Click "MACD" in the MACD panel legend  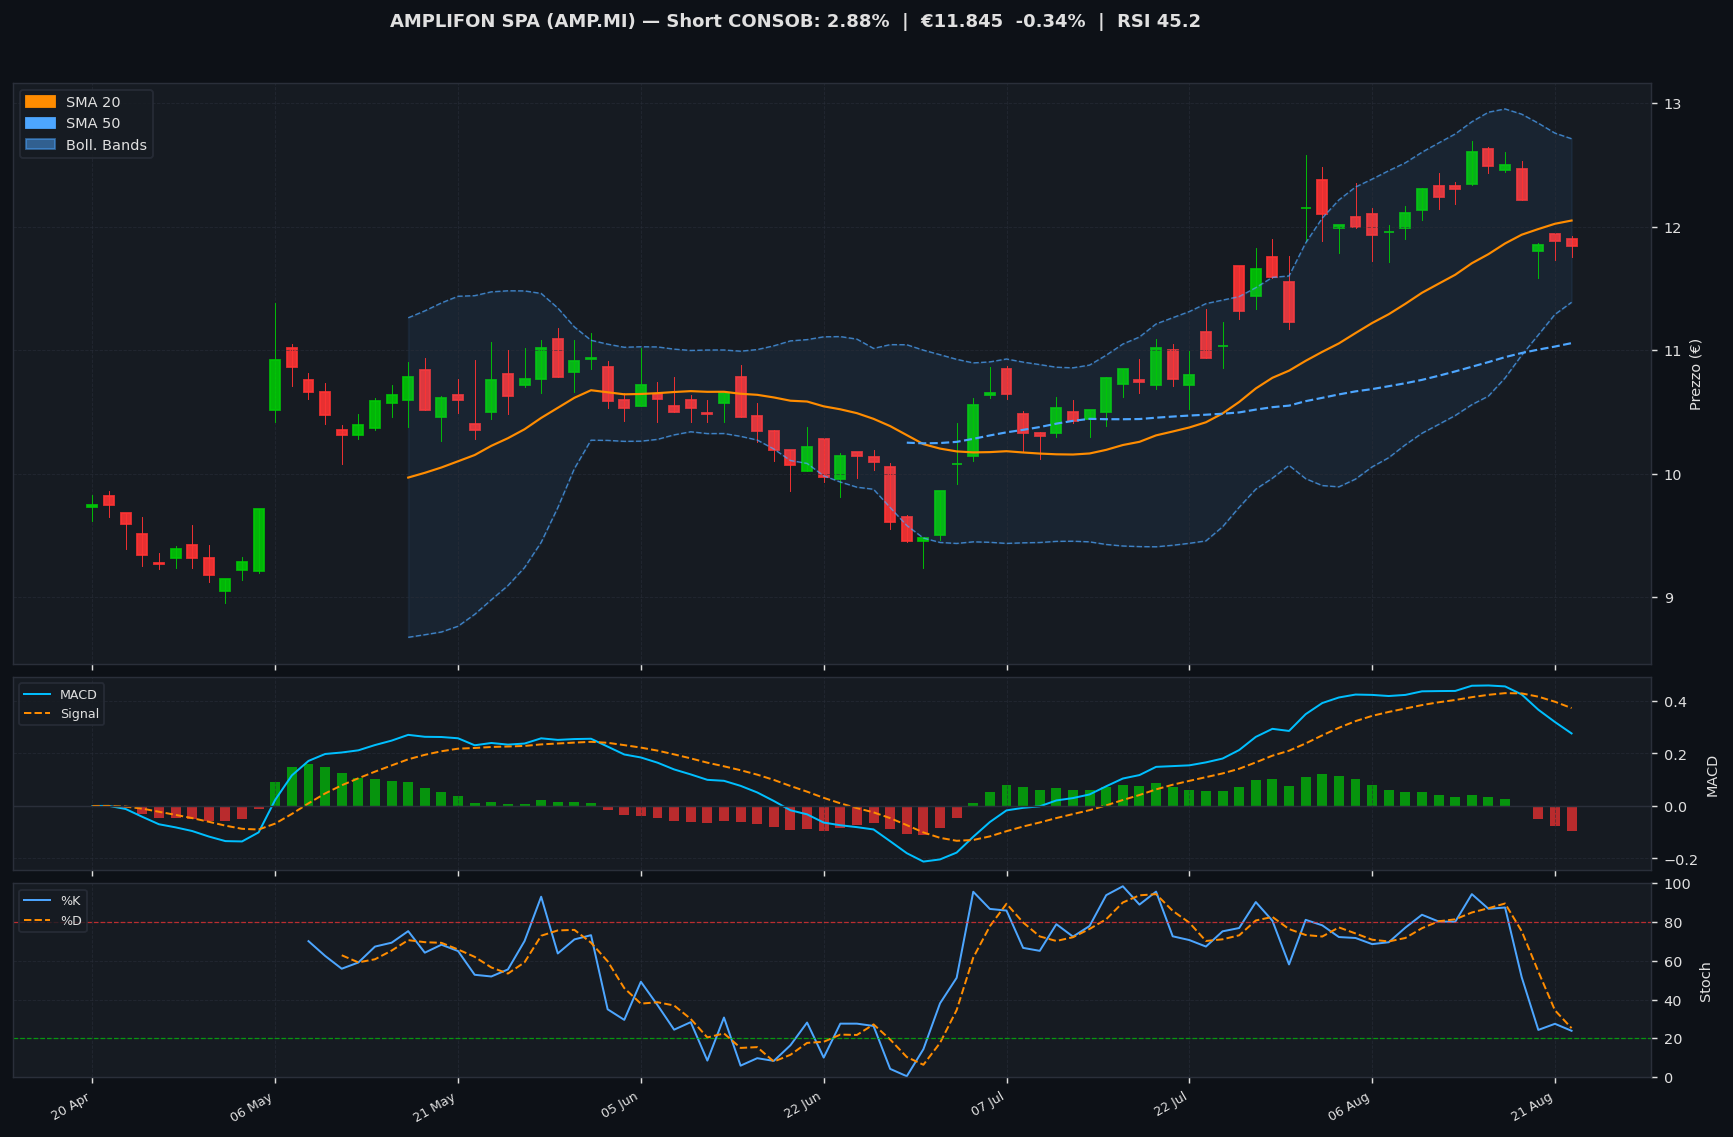78,695
